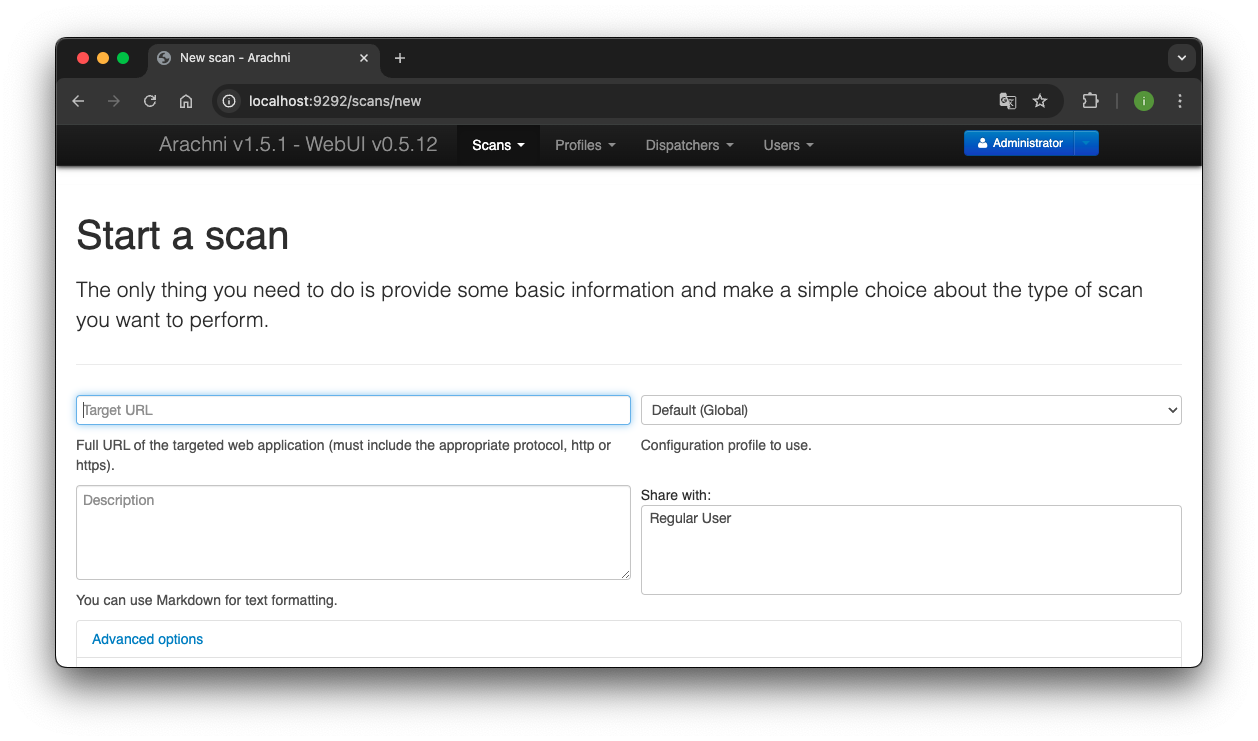
Task: Click the Administrator account button
Action: (1019, 143)
